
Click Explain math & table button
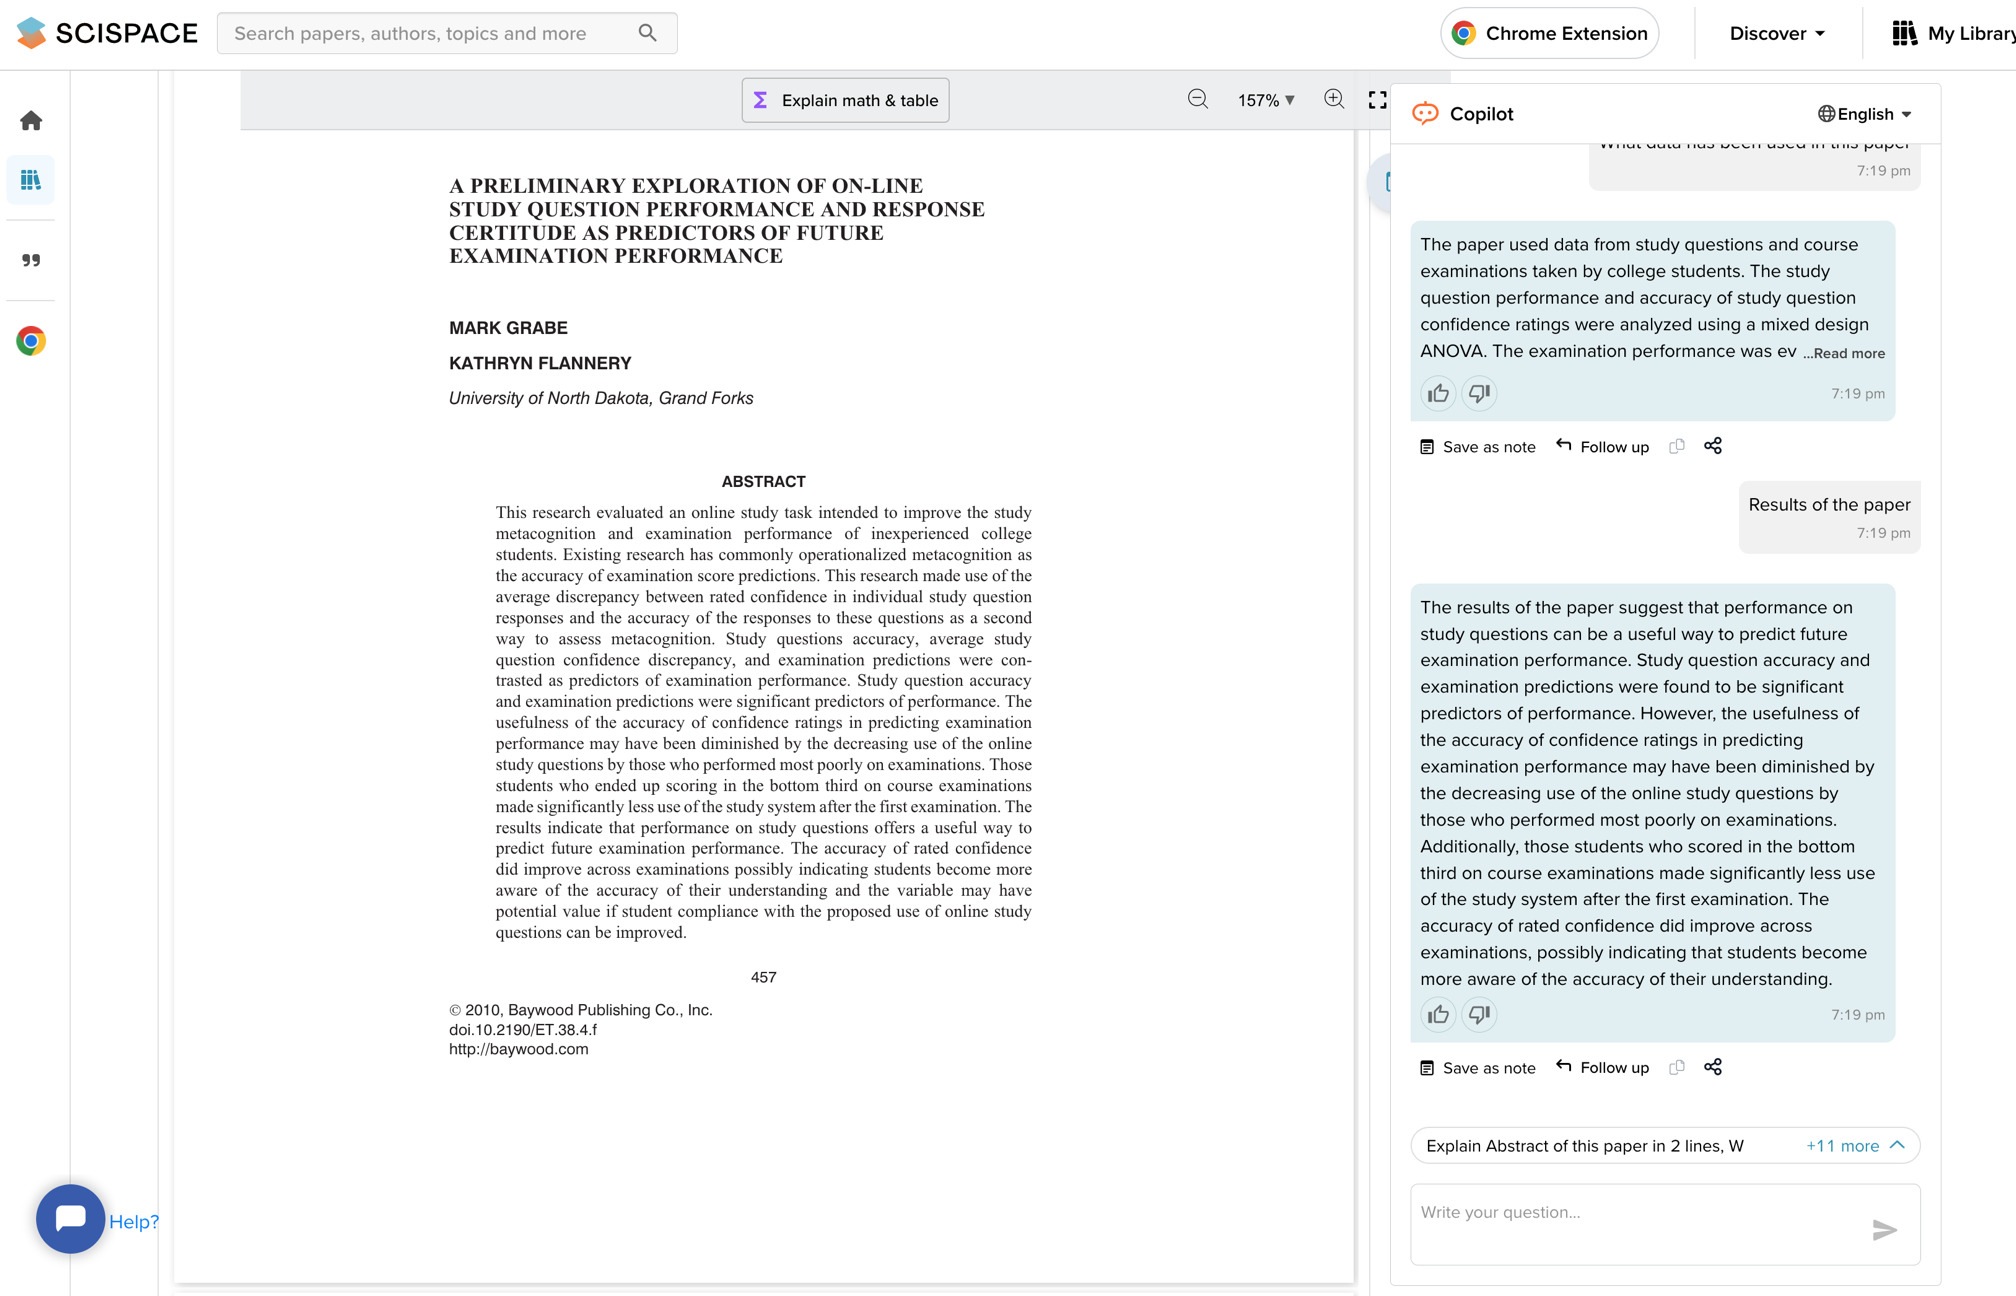click(x=845, y=100)
